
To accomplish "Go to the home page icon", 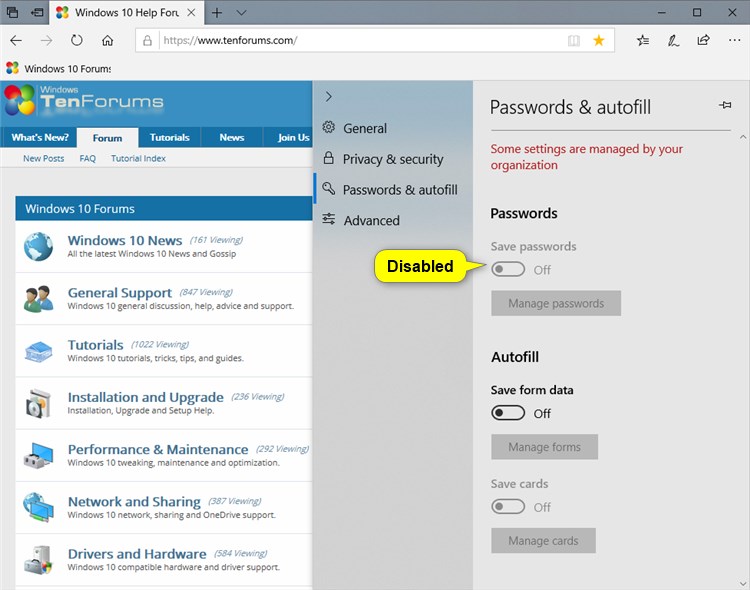I will tap(108, 40).
